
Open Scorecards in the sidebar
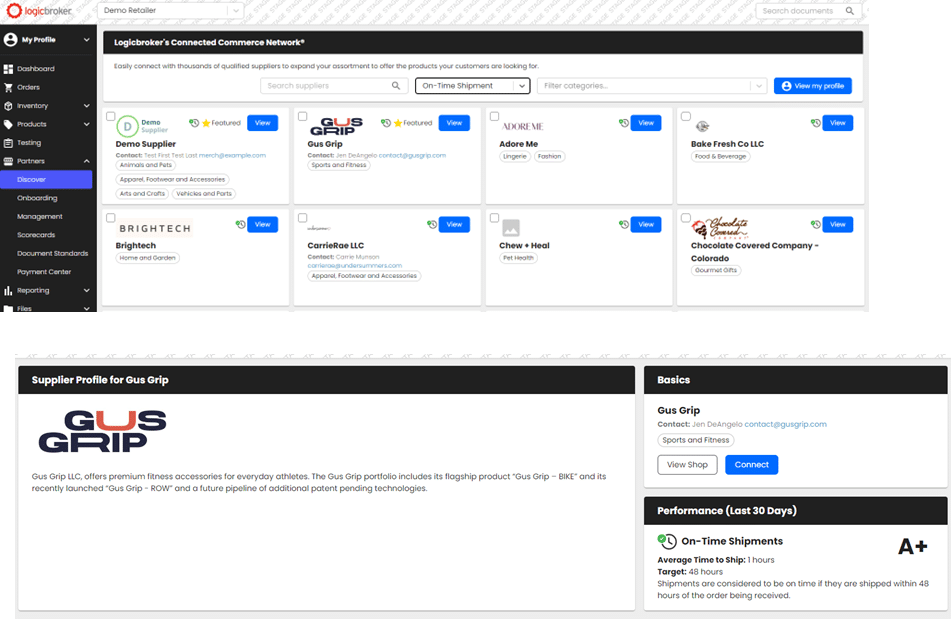coord(36,235)
